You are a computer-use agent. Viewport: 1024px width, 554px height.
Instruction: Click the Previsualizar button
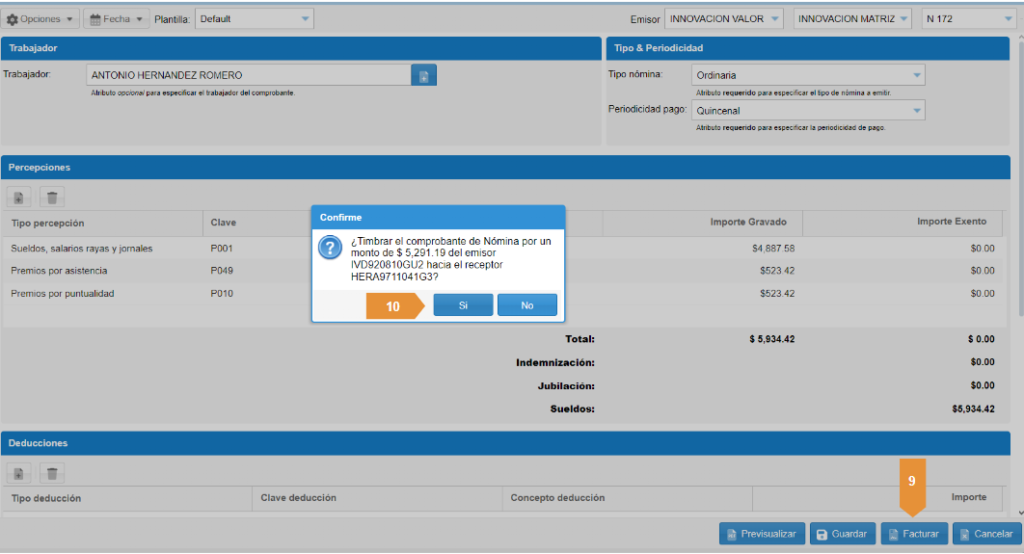(x=761, y=534)
